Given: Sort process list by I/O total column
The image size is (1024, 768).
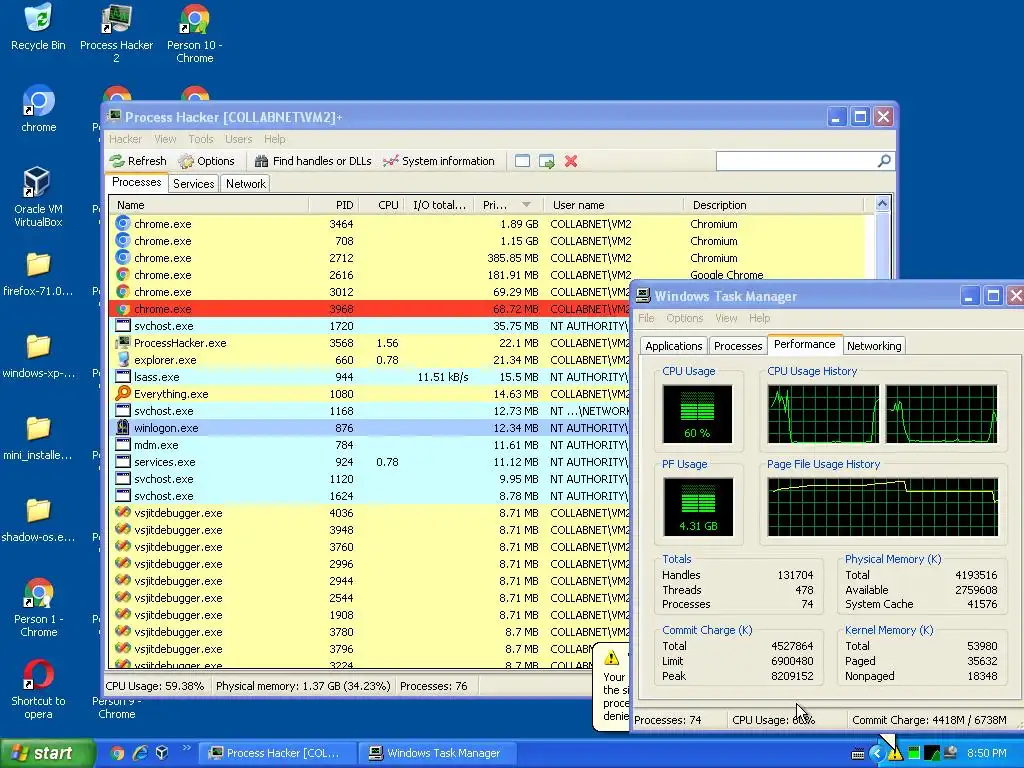Looking at the screenshot, I should [x=440, y=205].
